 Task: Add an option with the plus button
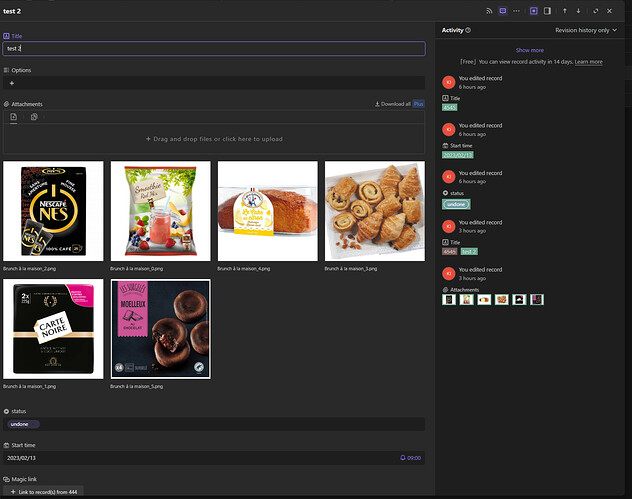click(12, 83)
